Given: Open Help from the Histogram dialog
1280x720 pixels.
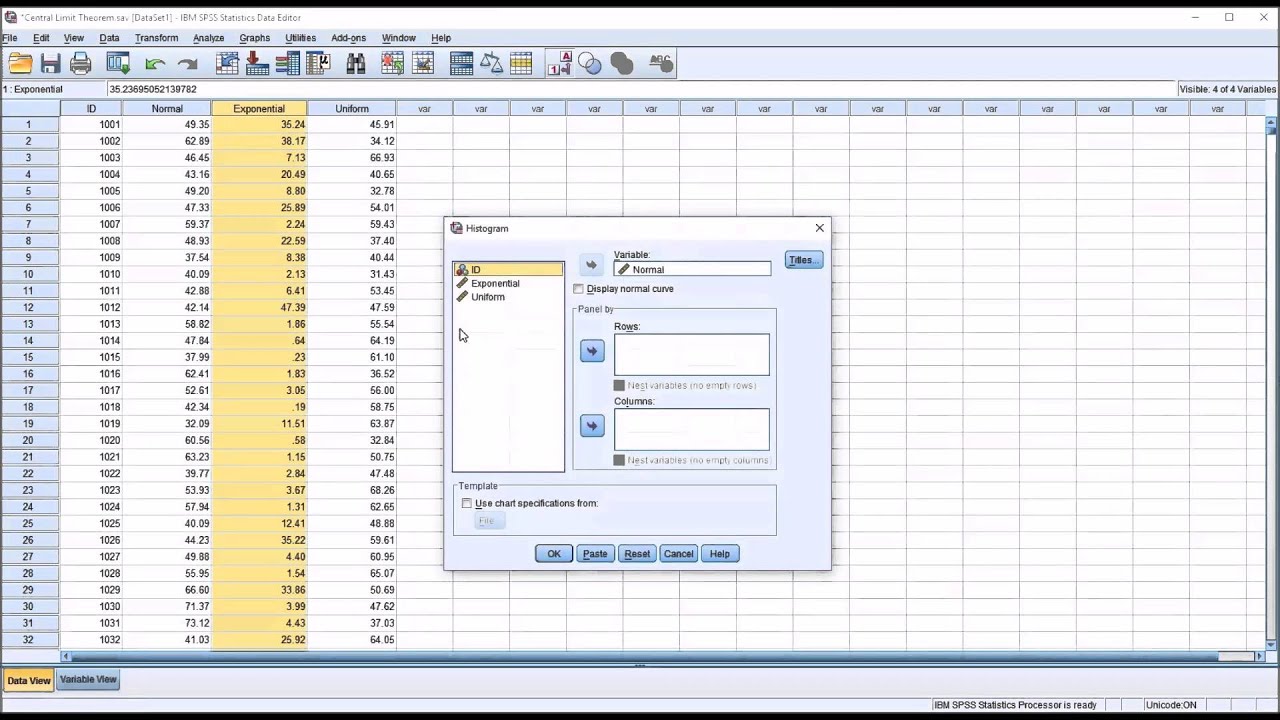Looking at the screenshot, I should point(720,554).
